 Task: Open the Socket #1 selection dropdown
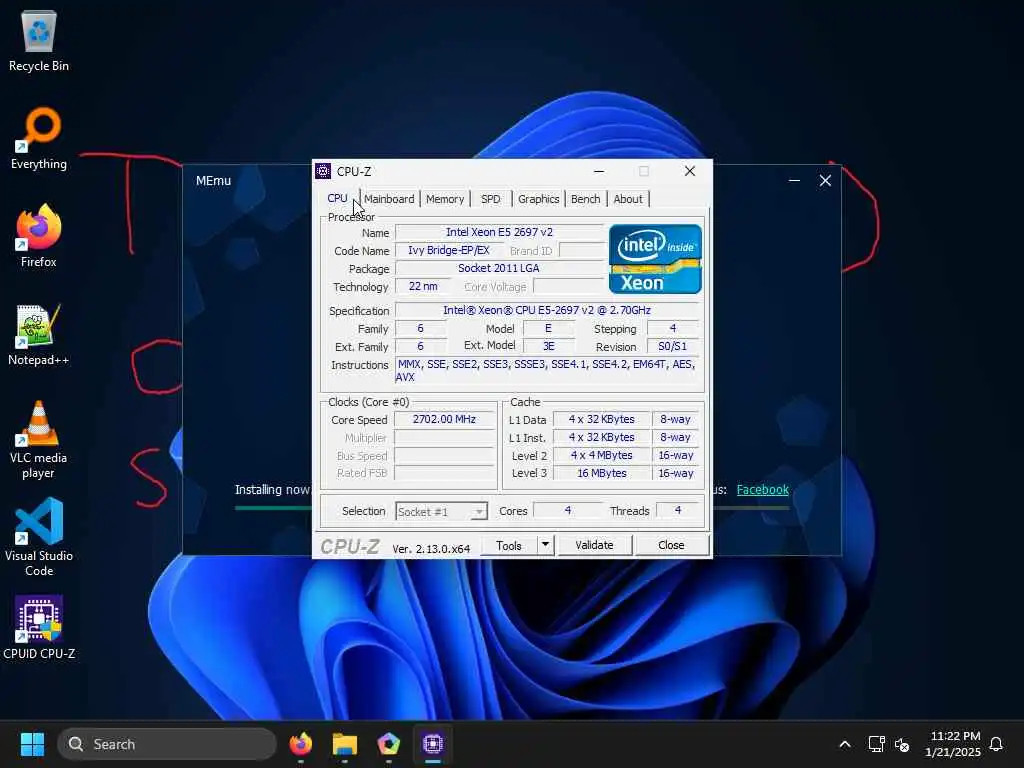point(441,511)
